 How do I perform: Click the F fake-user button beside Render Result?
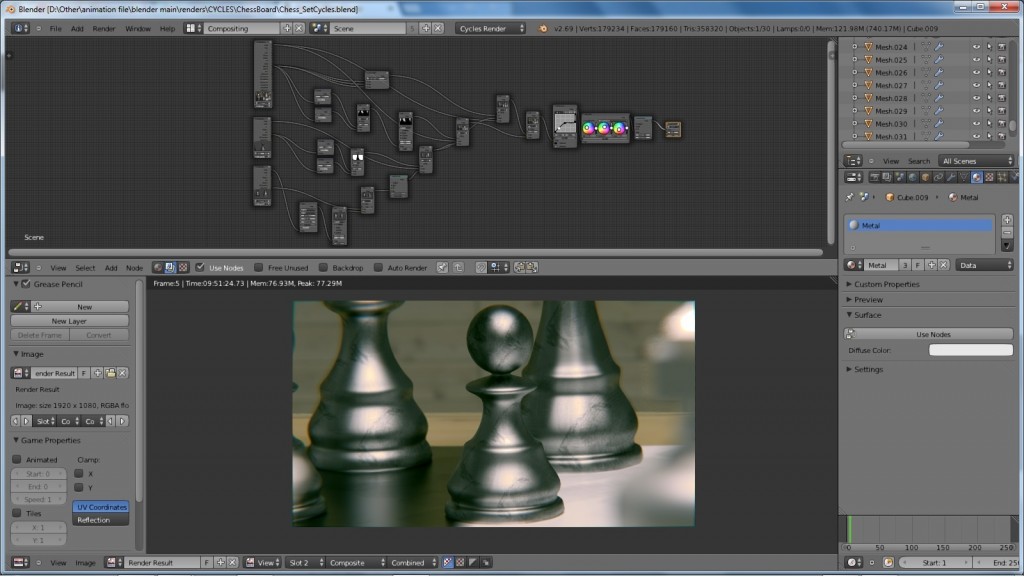84,372
